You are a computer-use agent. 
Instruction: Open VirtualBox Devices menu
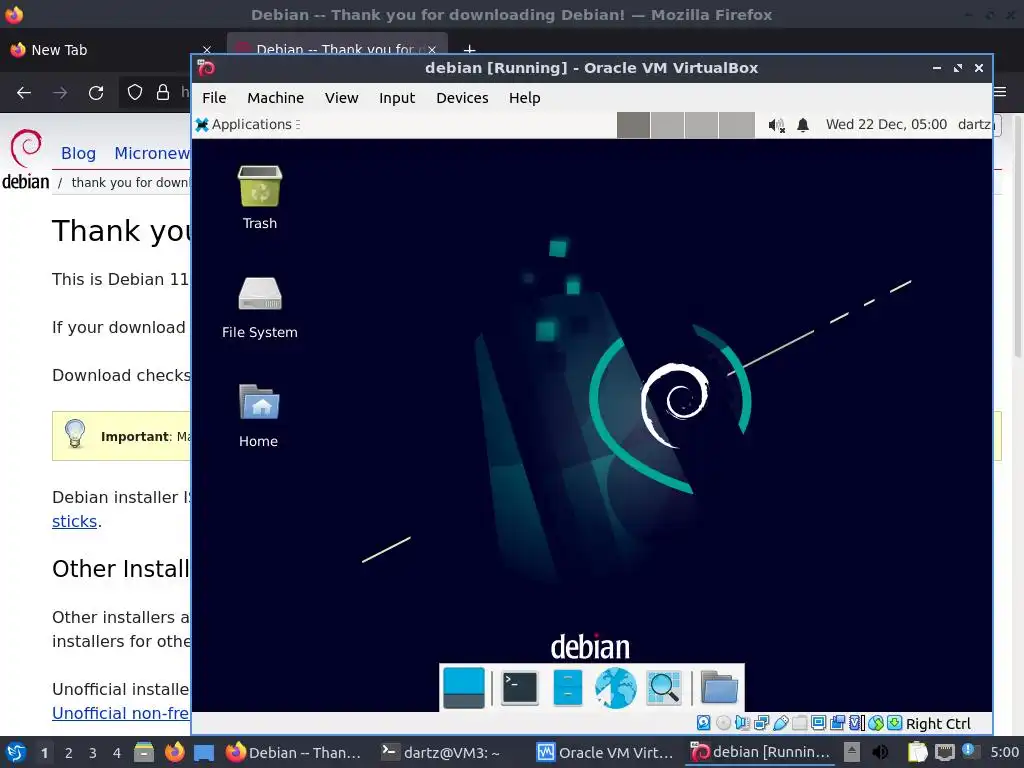click(x=462, y=98)
